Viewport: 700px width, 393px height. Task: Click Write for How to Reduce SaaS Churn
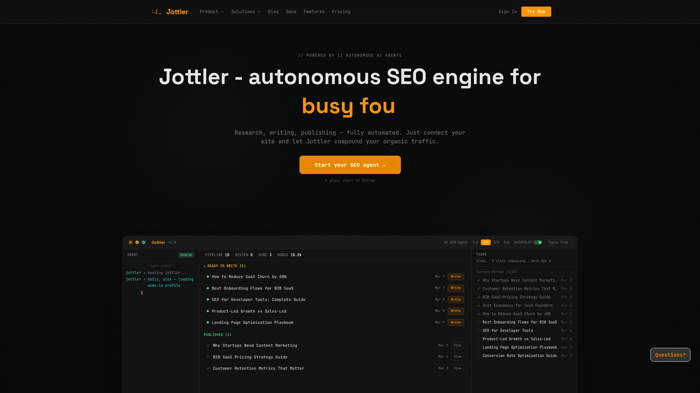[455, 277]
